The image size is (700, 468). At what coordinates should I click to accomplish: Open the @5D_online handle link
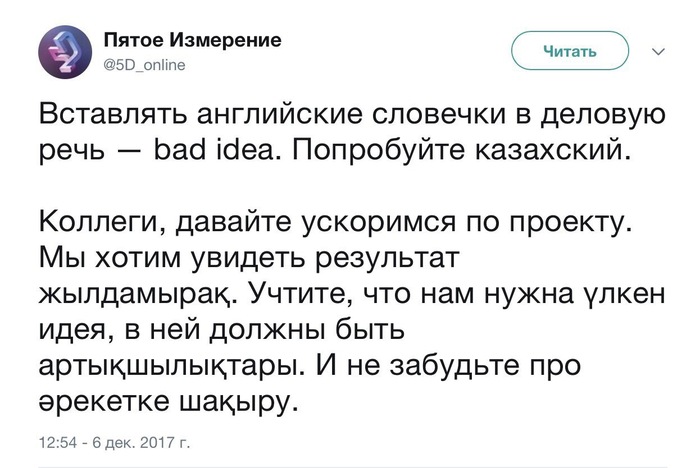(145, 64)
